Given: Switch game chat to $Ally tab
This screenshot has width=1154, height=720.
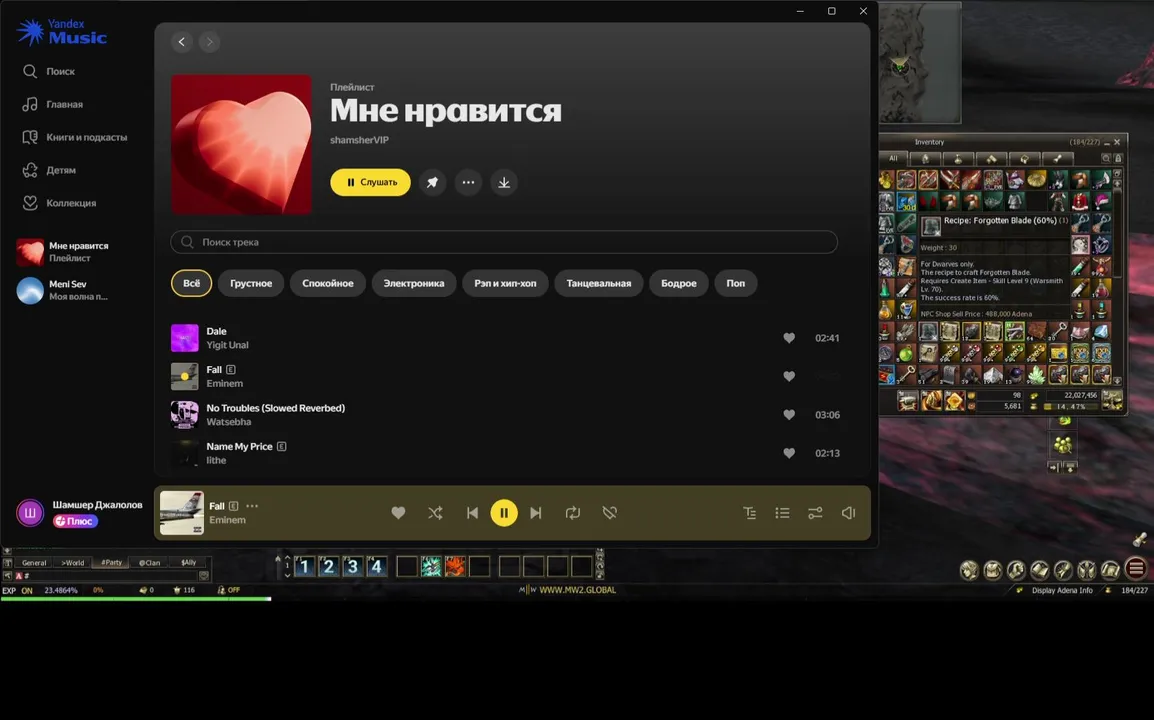Looking at the screenshot, I should (x=188, y=562).
